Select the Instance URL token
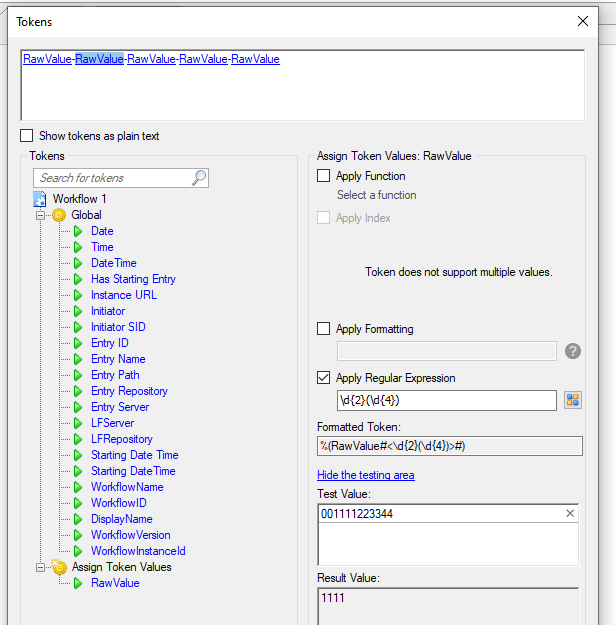The image size is (616, 625). pos(124,295)
